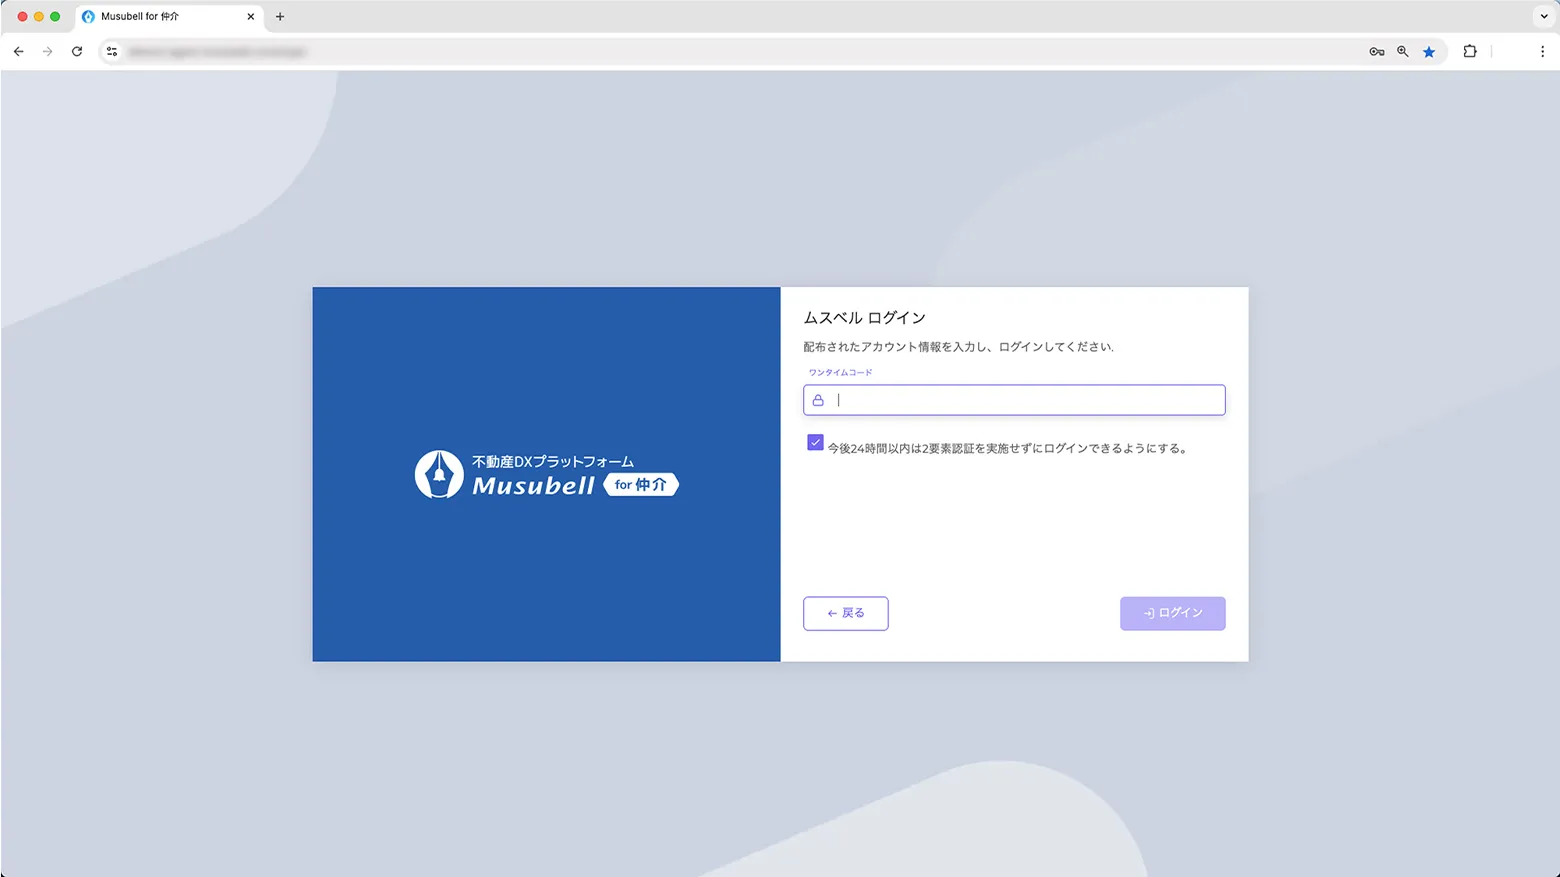The height and width of the screenshot is (877, 1560).
Task: Select the Musubell for 仲介 tab
Action: coord(165,16)
